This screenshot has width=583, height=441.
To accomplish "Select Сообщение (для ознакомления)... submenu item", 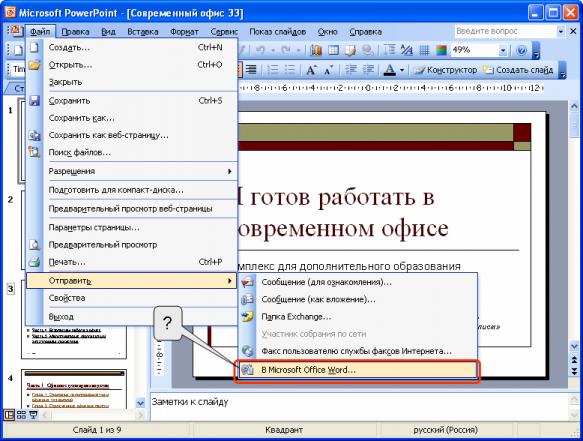I will tap(358, 282).
